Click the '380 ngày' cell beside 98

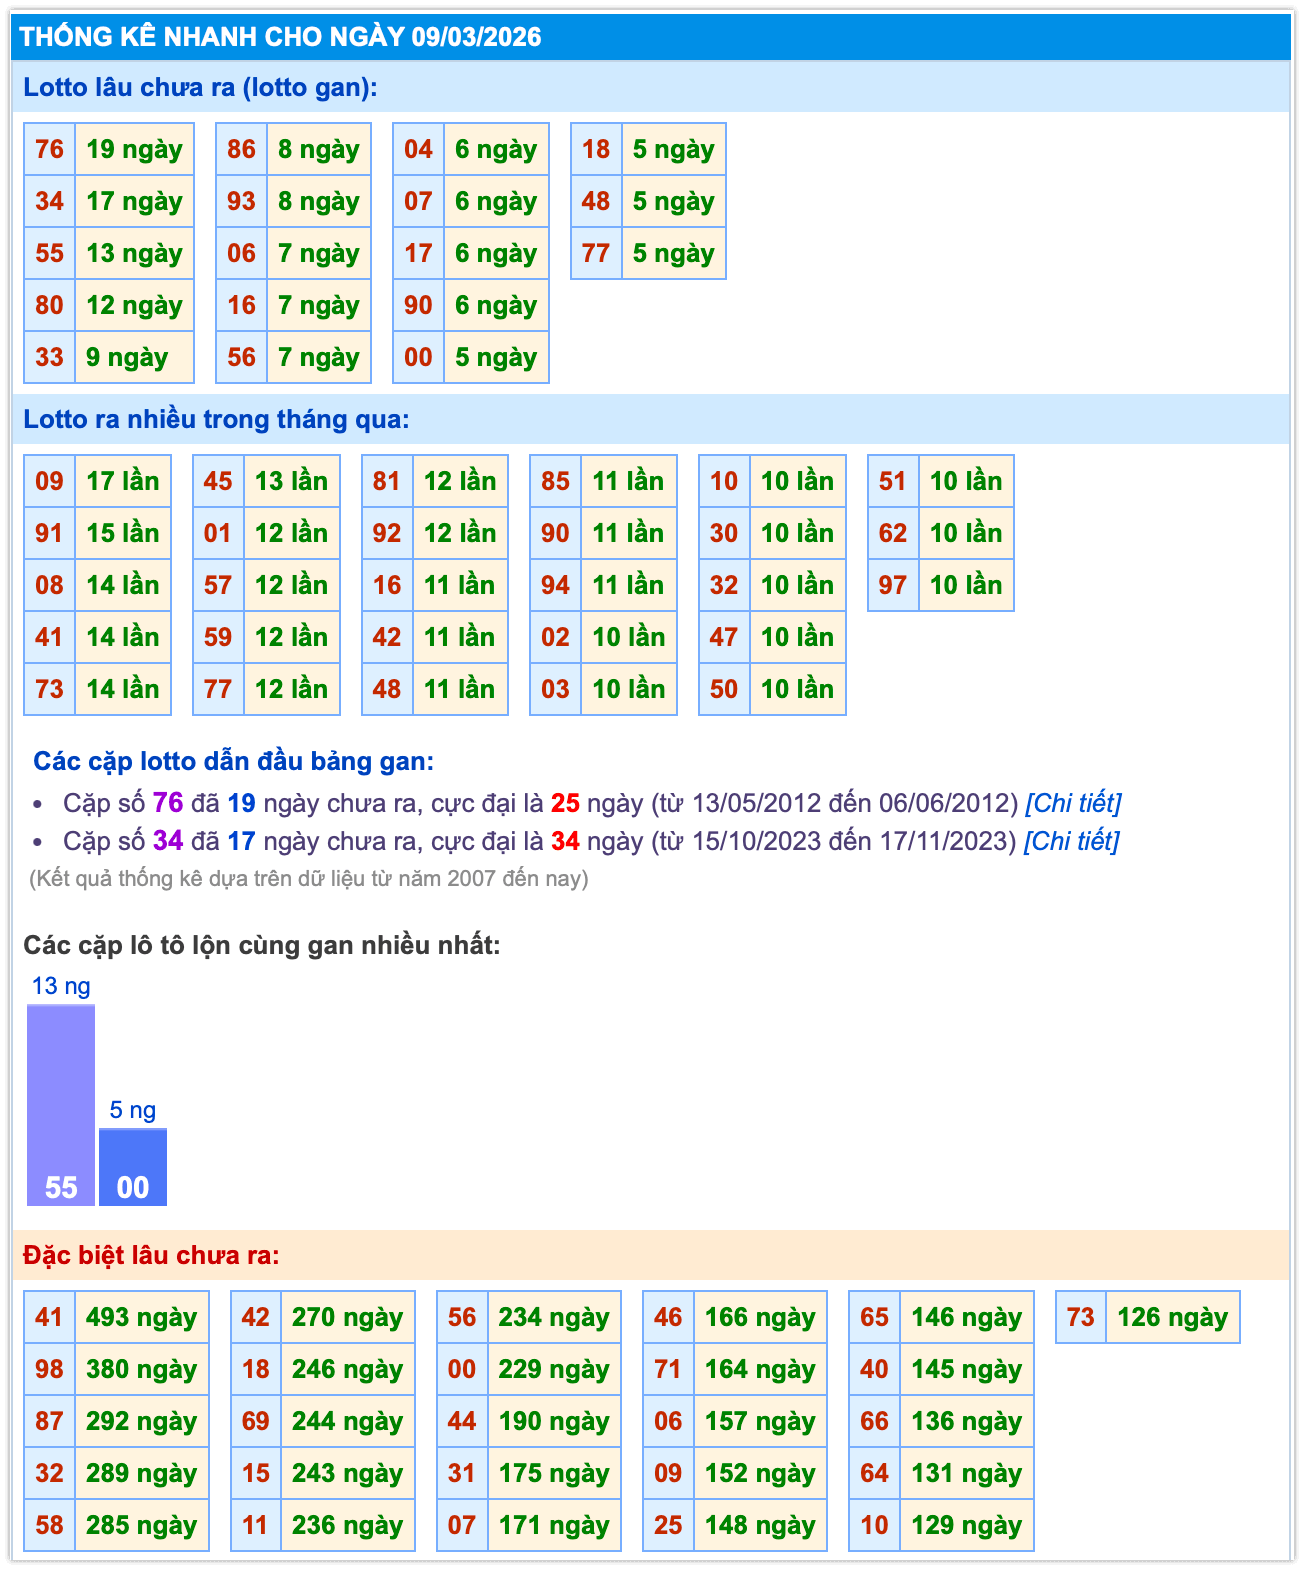point(141,1369)
